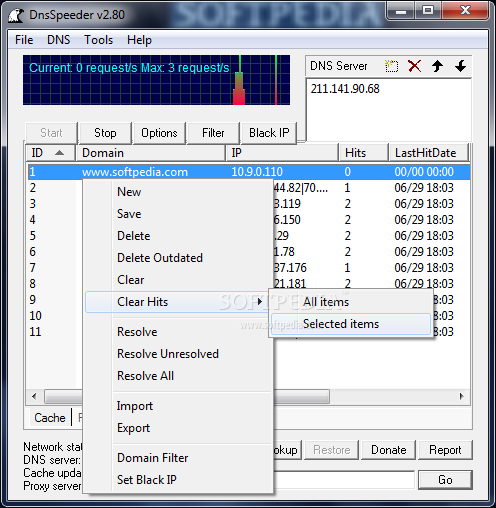Viewport: 496px width, 508px height.
Task: Open Domain Filter from context menu
Action: (x=152, y=458)
